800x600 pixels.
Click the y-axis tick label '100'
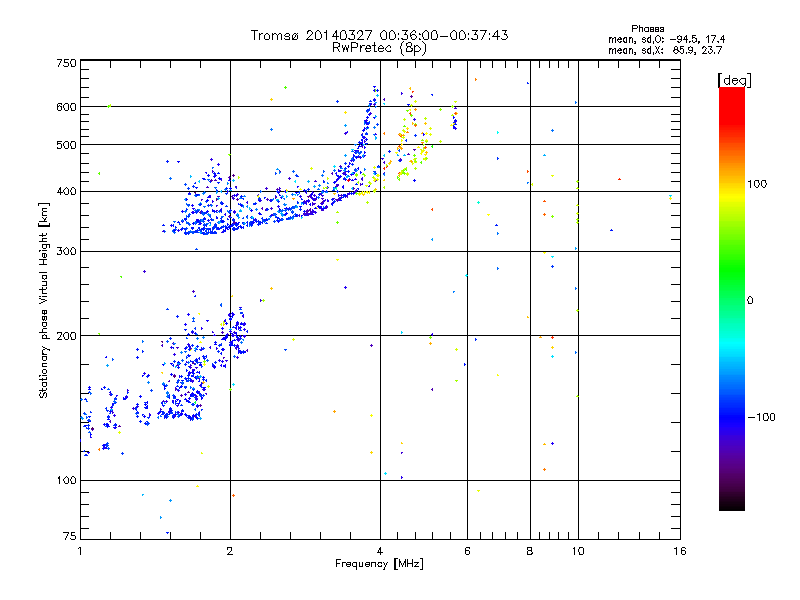click(x=66, y=480)
